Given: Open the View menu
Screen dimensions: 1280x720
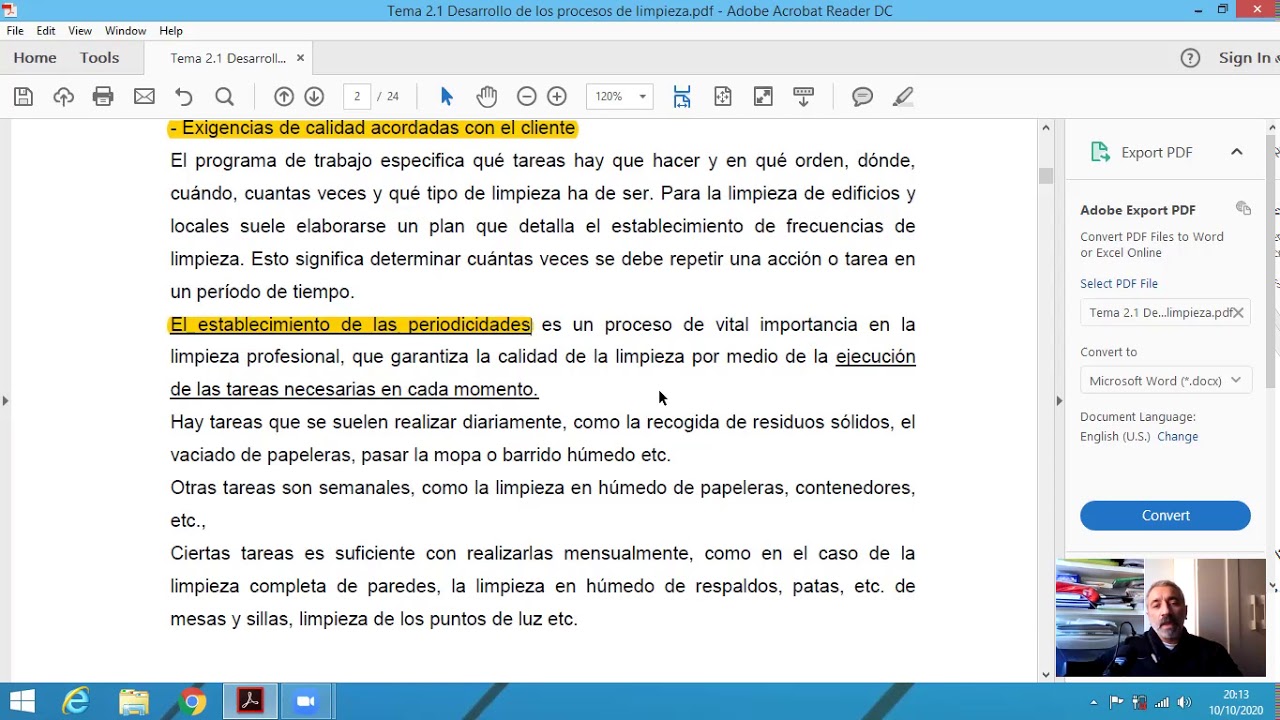Looking at the screenshot, I should (x=80, y=31).
